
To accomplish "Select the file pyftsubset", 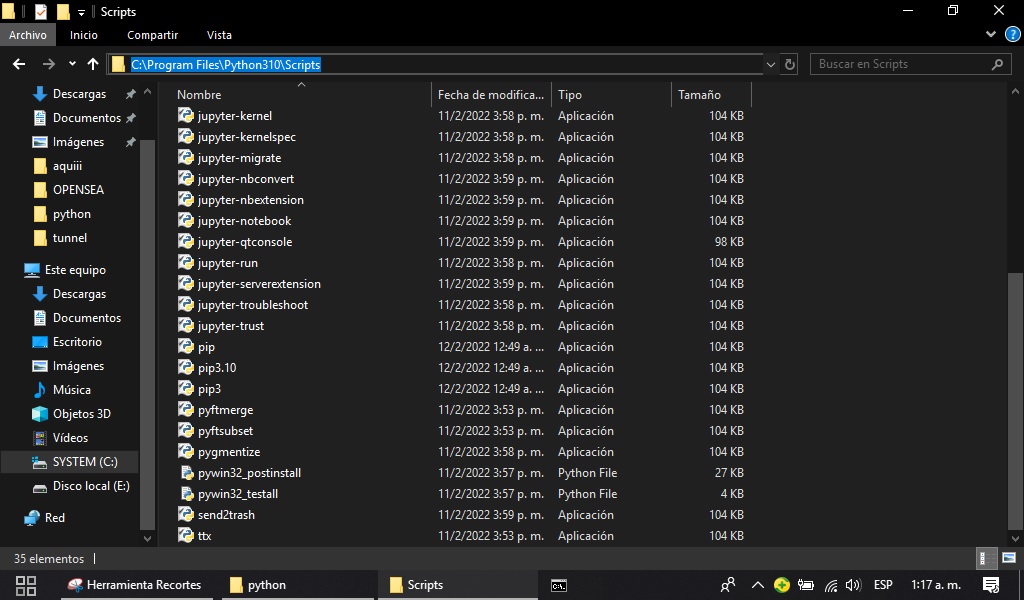I will [x=225, y=431].
